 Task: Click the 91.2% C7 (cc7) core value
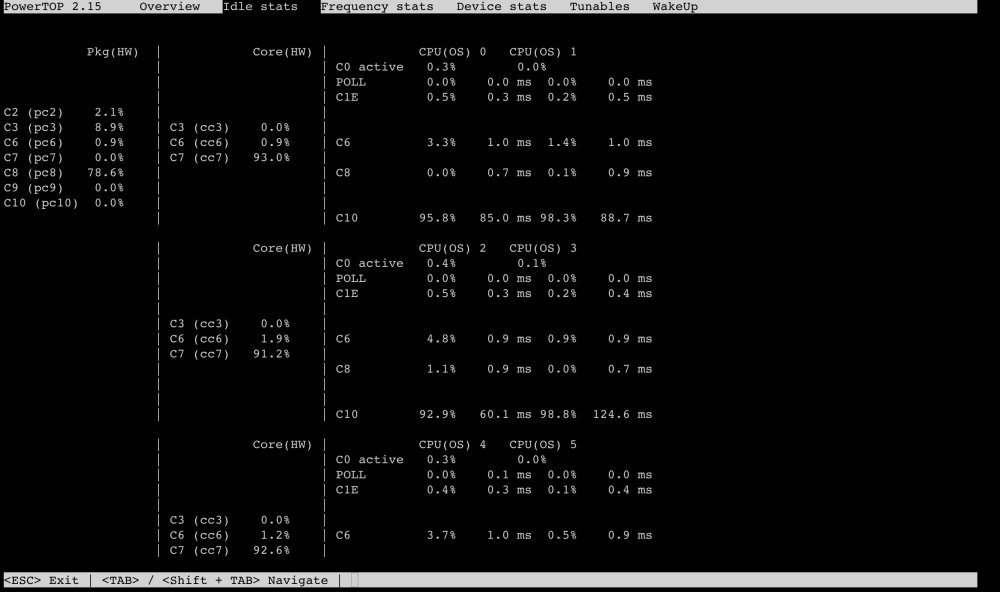point(271,354)
